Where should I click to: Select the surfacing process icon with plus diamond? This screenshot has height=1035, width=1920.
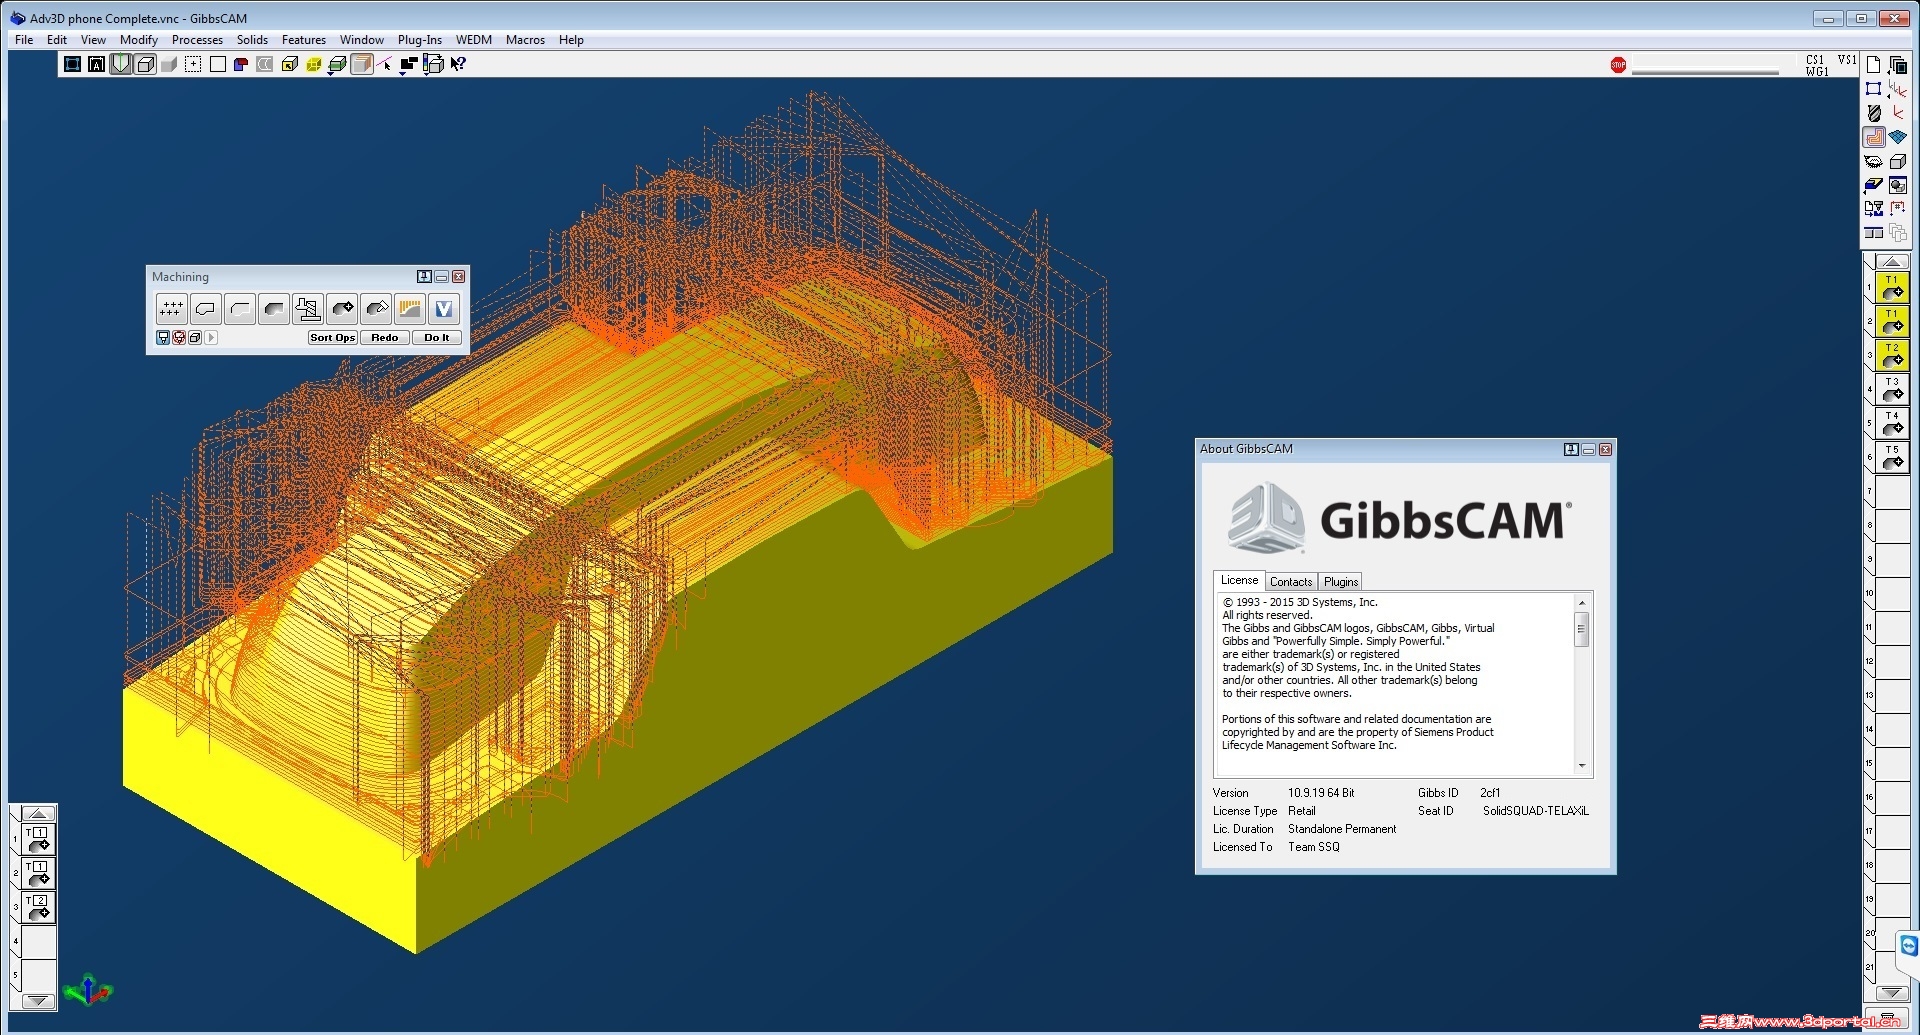pyautogui.click(x=342, y=309)
